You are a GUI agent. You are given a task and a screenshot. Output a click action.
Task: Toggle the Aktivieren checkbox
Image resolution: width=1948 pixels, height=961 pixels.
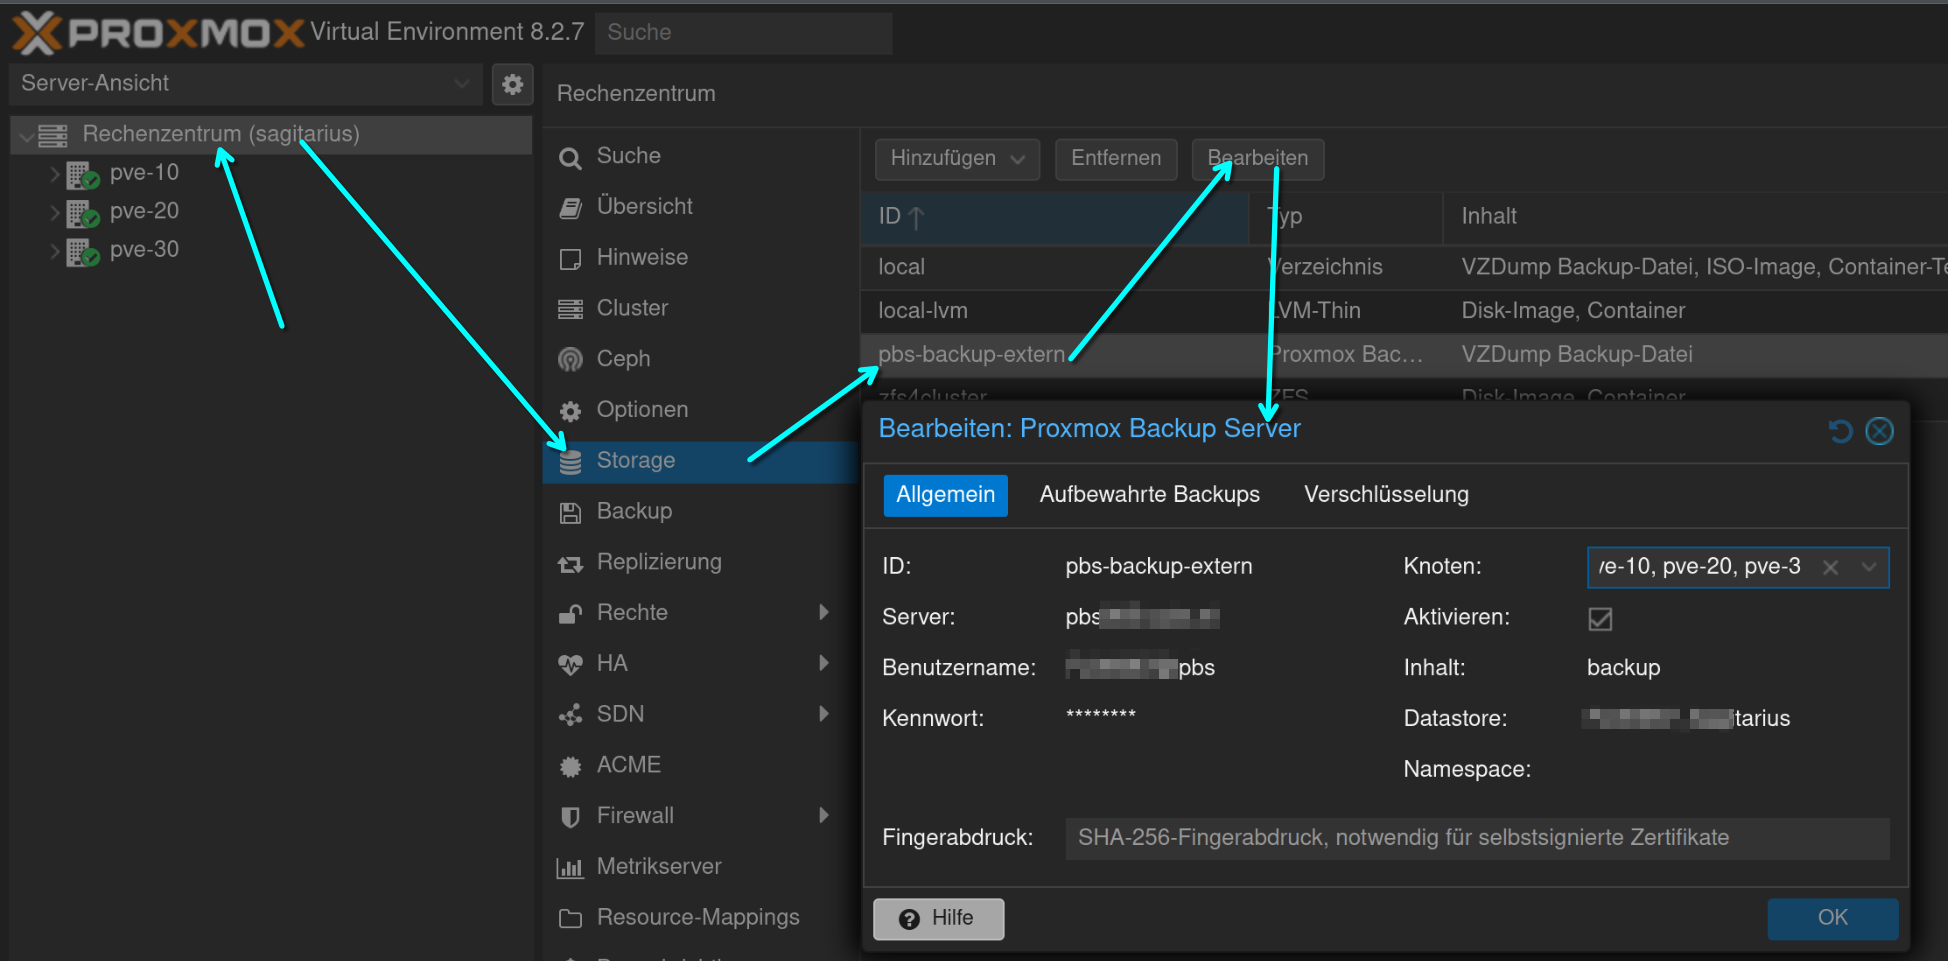1600,619
